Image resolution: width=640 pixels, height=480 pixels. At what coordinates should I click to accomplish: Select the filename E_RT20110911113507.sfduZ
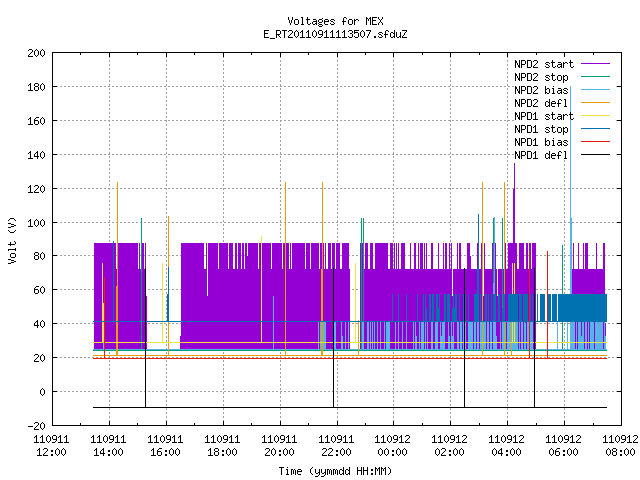pyautogui.click(x=335, y=34)
